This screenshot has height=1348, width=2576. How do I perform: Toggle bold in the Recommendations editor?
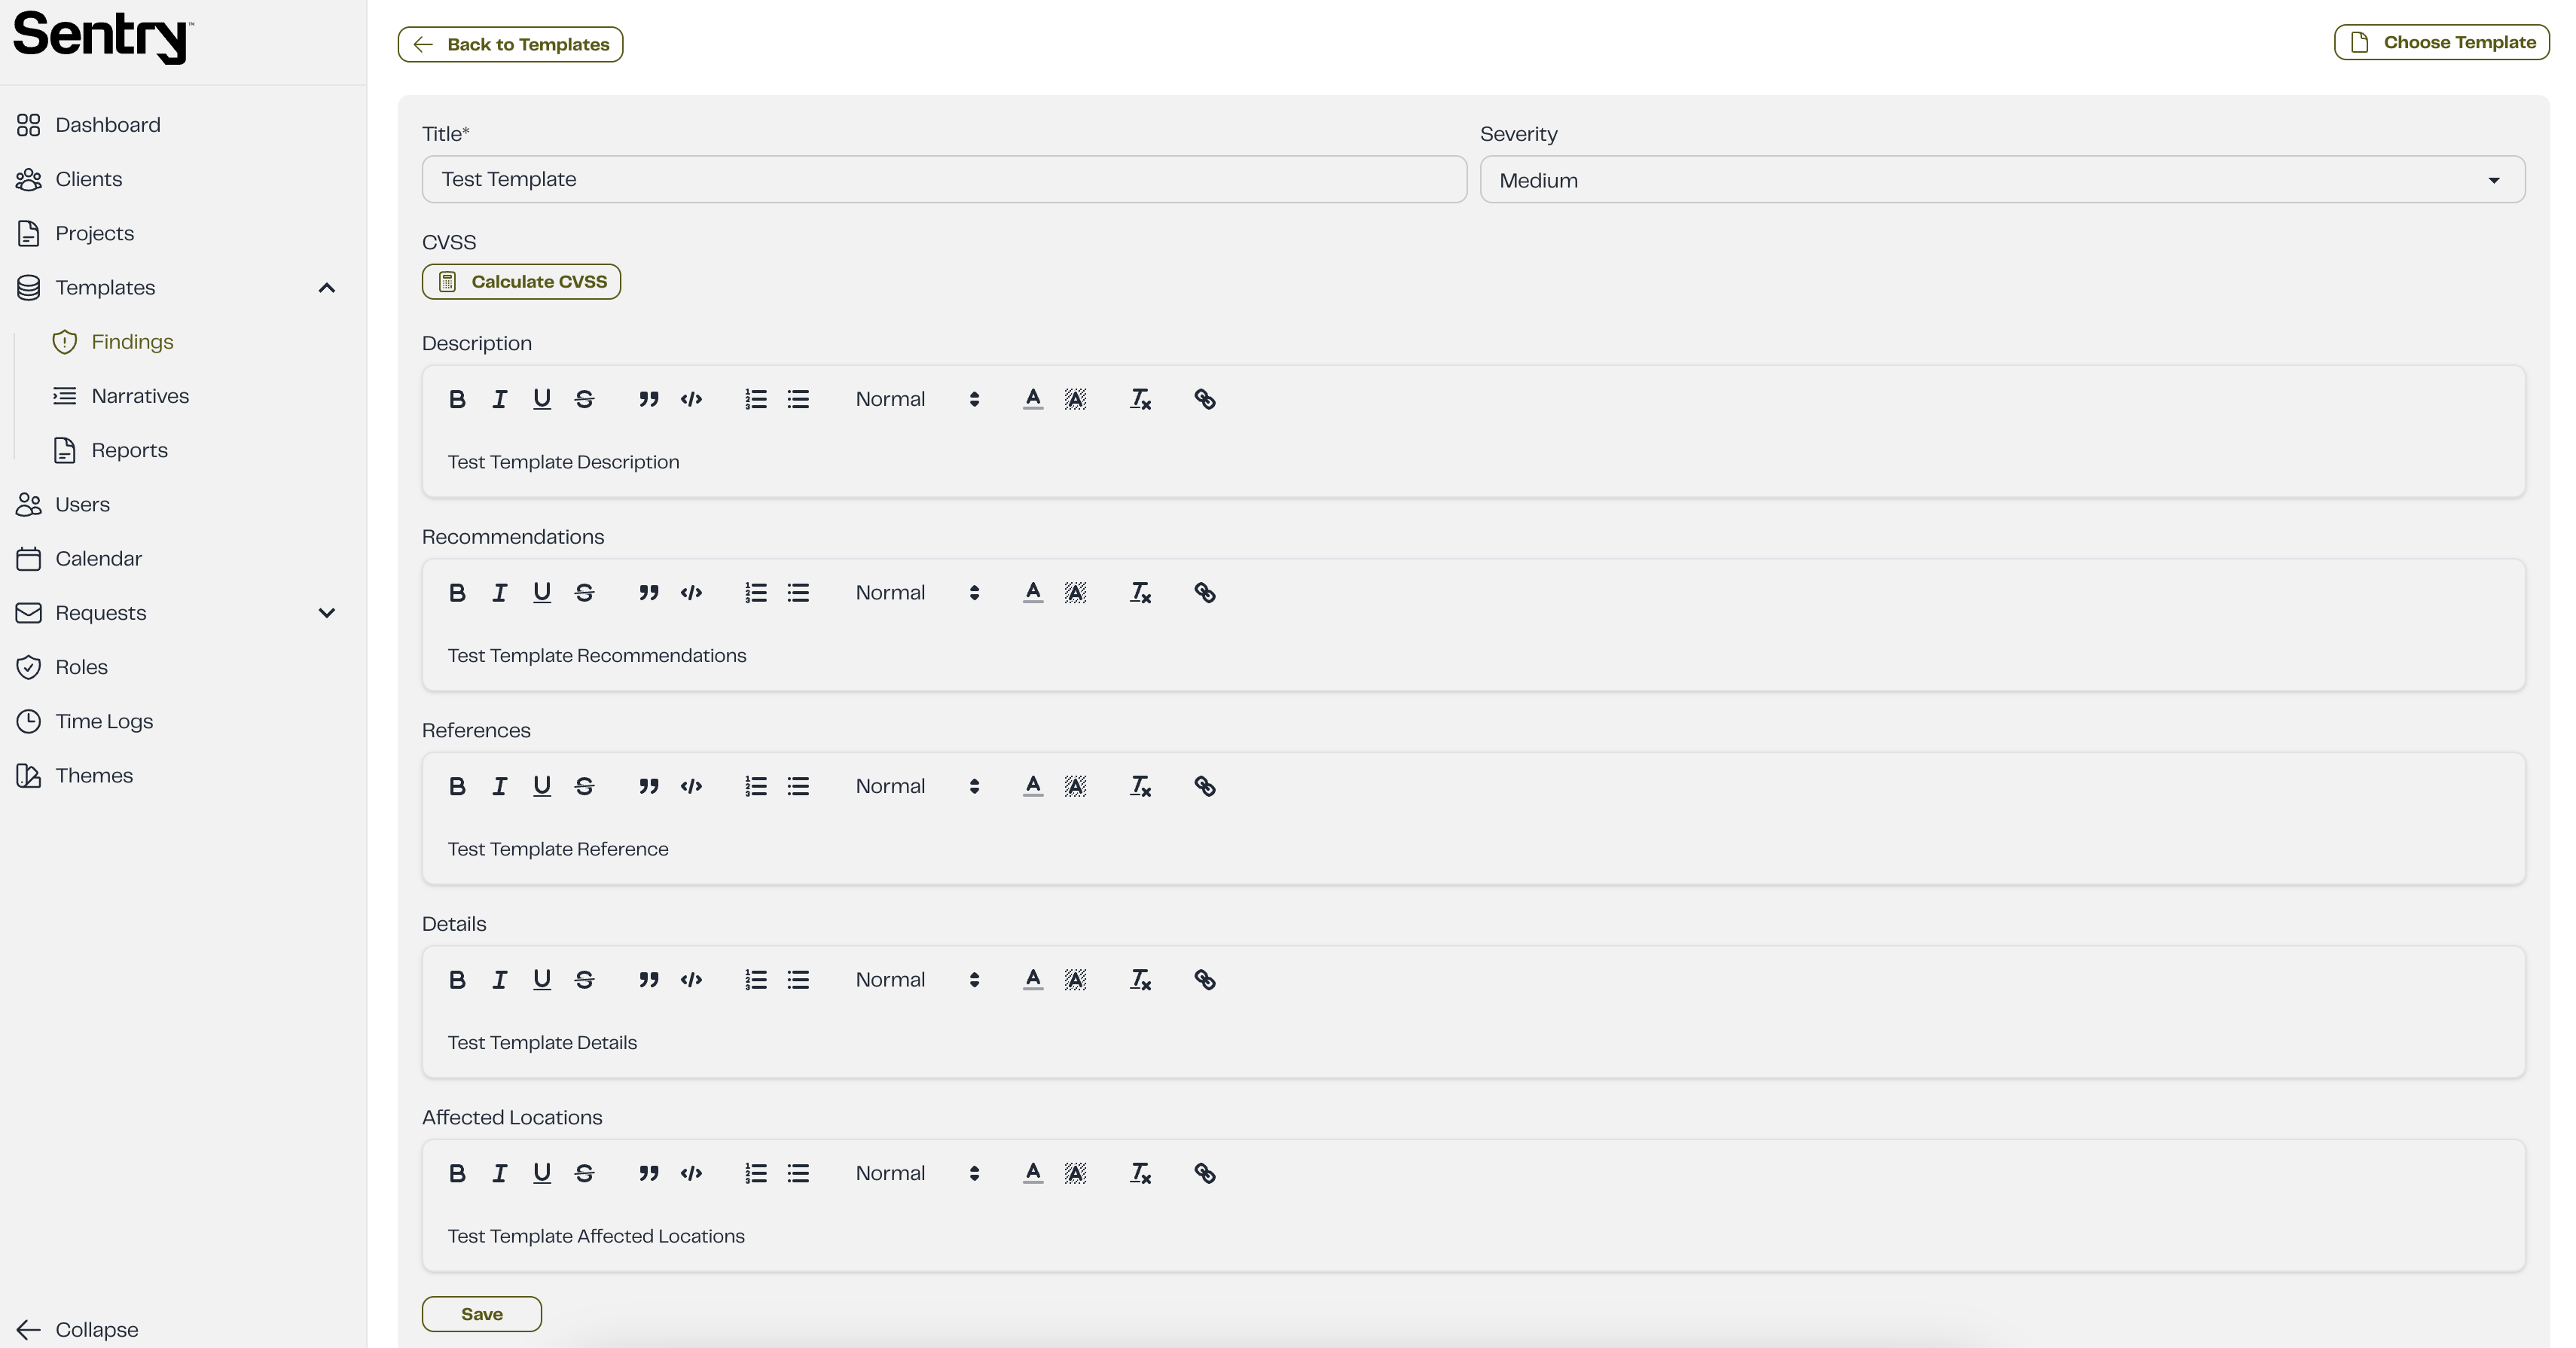pos(457,593)
